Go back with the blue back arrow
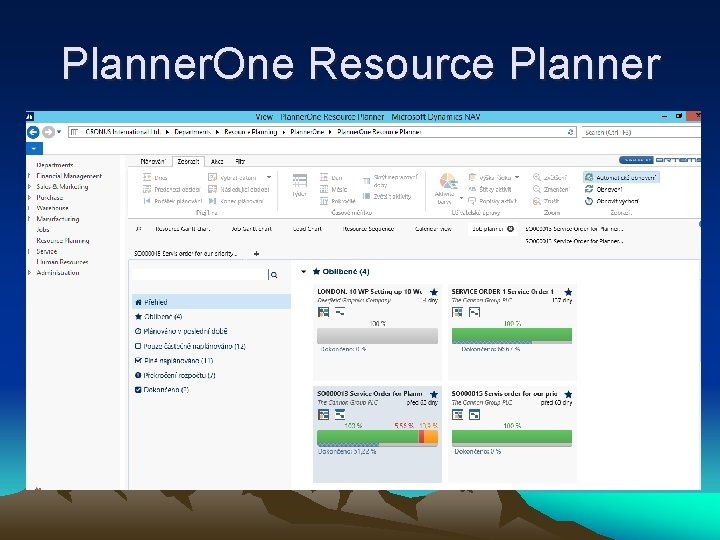Screen dimensions: 720x540 pos(33,132)
